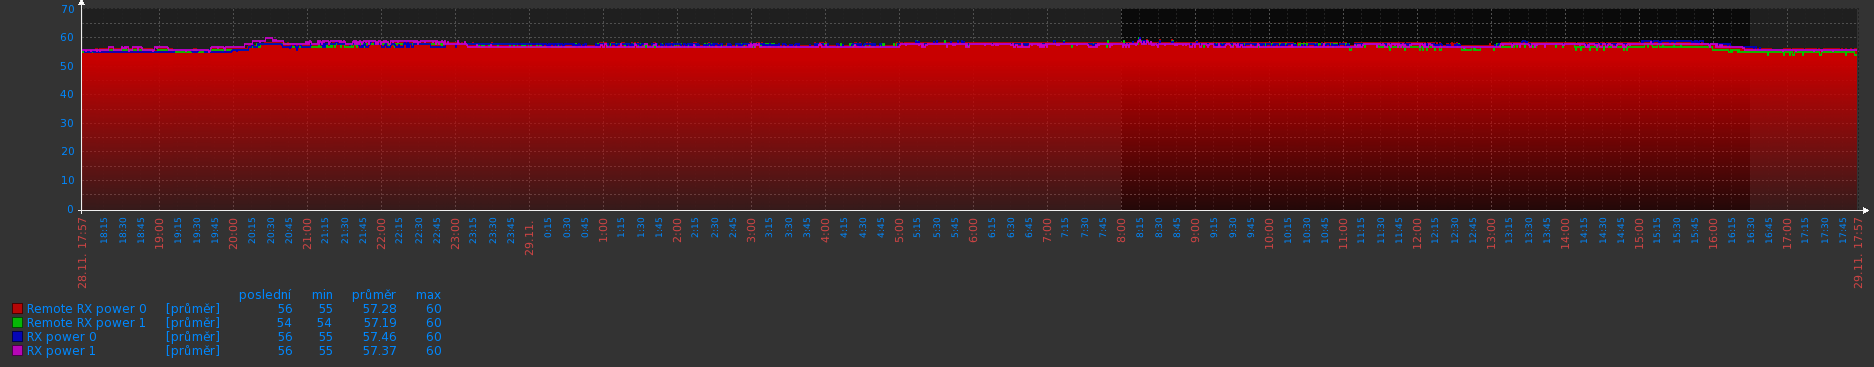Select the RX power 0 legend label

[x=62, y=337]
